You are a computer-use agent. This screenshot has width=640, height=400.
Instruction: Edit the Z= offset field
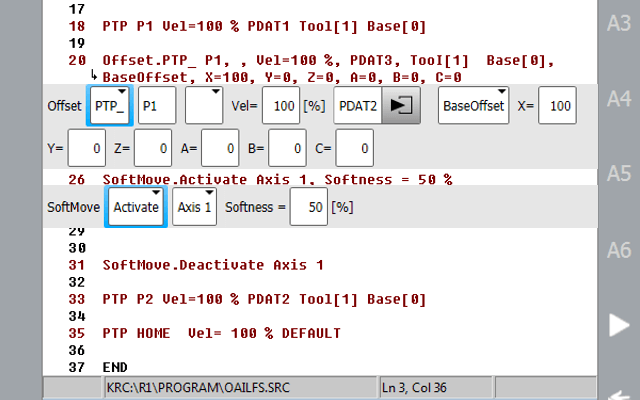click(153, 148)
